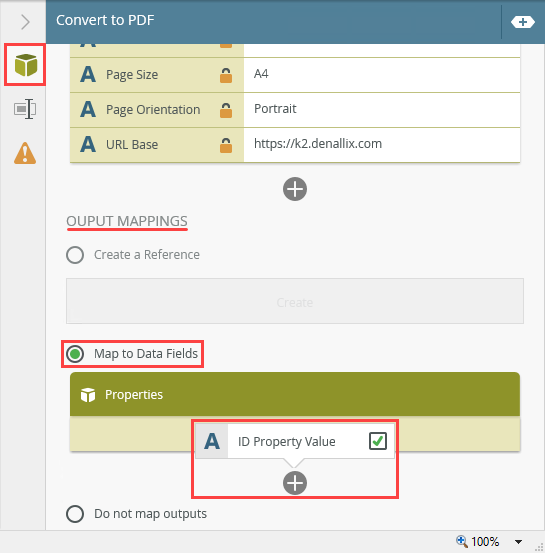Image resolution: width=545 pixels, height=553 pixels.
Task: Open the Properties tab with text cursor icon
Action: (x=25, y=109)
